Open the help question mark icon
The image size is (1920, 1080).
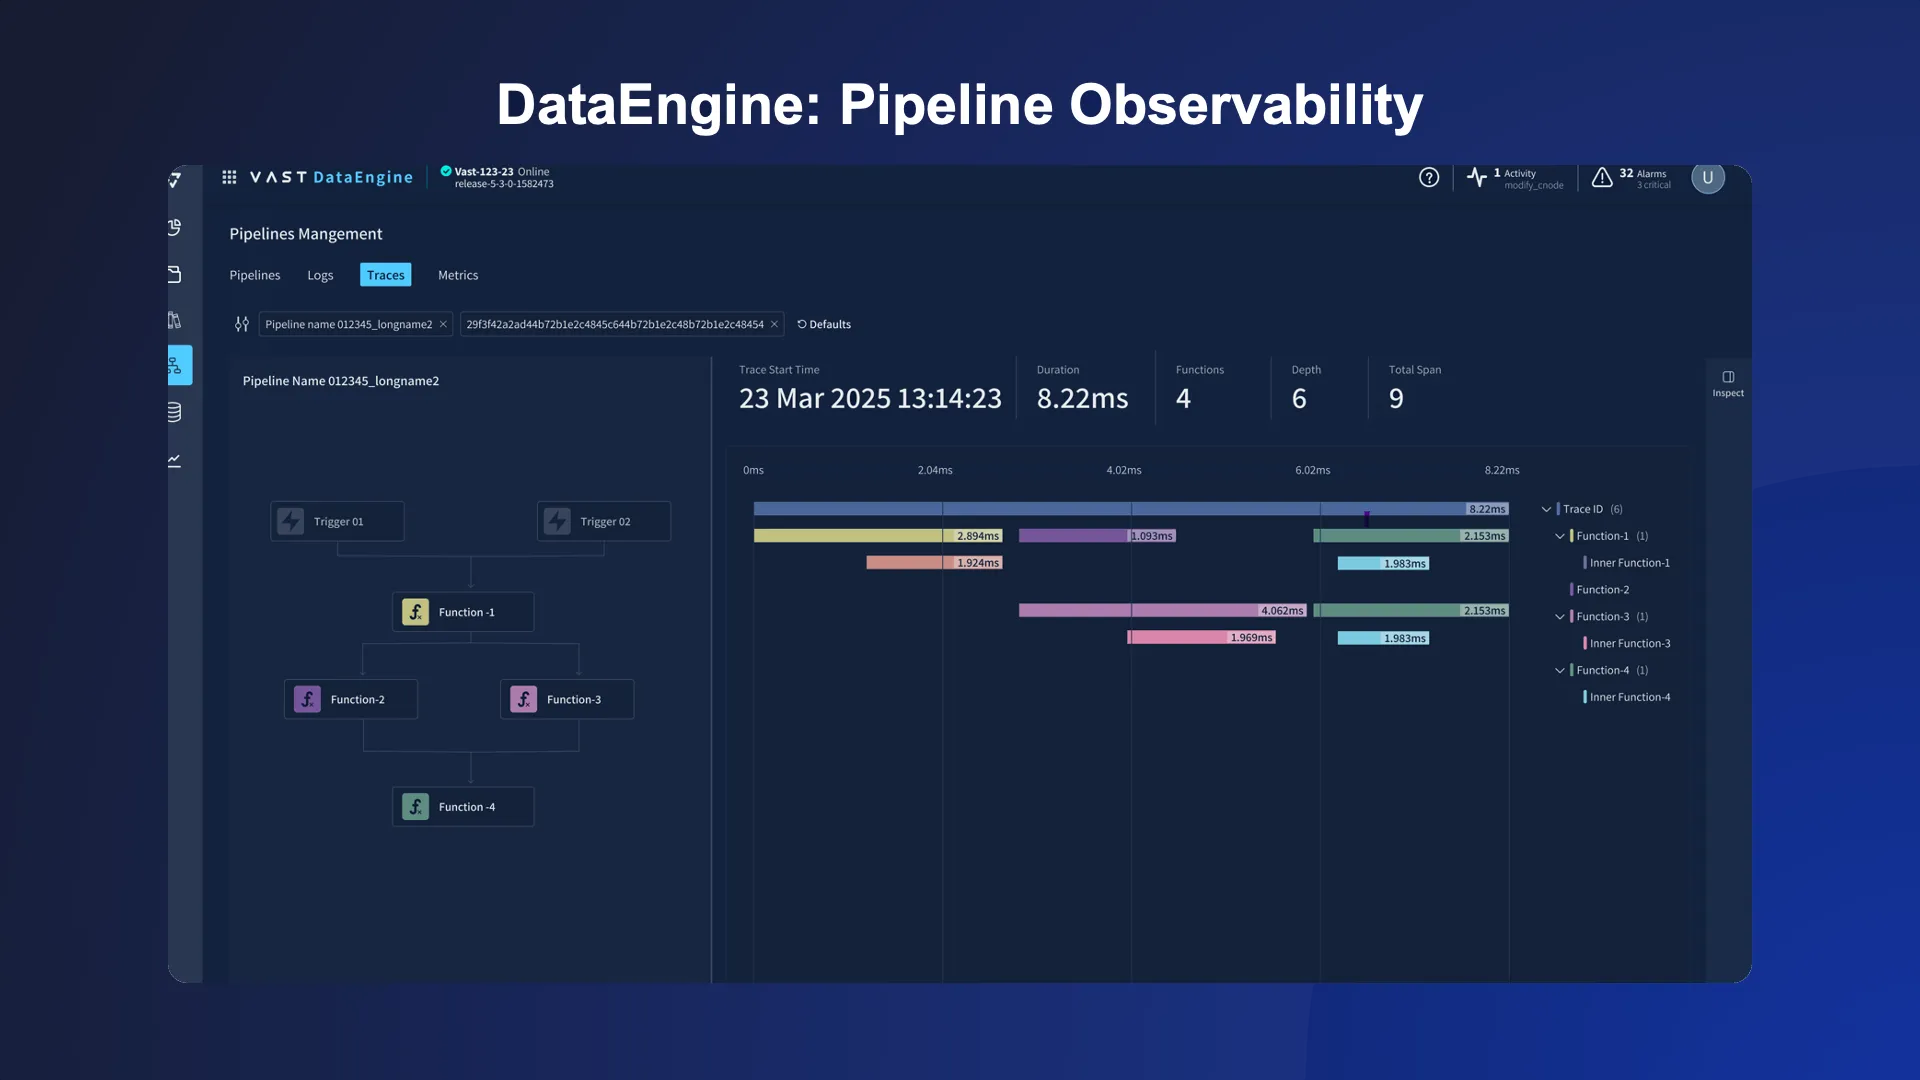pos(1428,177)
